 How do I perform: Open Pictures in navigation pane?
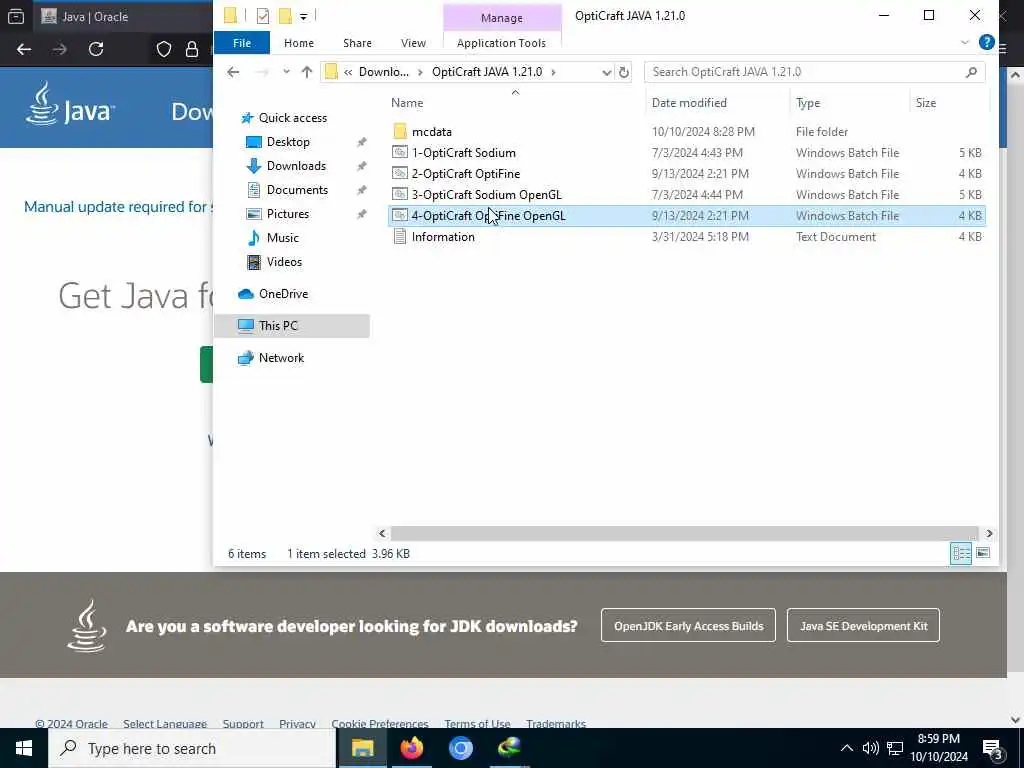[x=287, y=214]
